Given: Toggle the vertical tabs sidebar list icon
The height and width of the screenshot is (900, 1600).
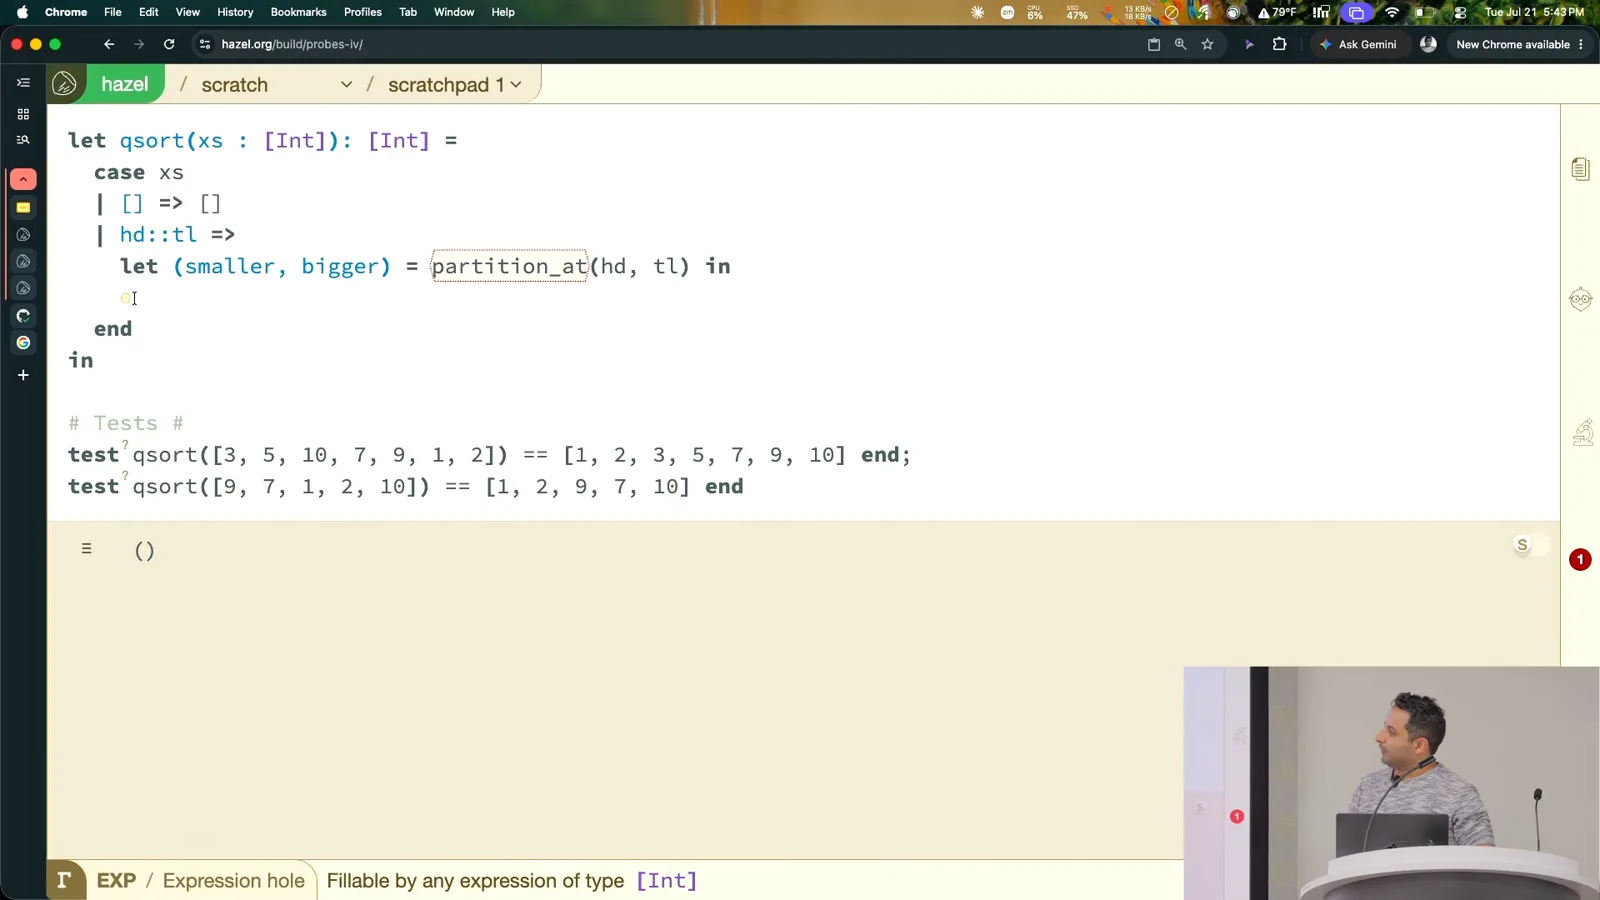Looking at the screenshot, I should (23, 83).
